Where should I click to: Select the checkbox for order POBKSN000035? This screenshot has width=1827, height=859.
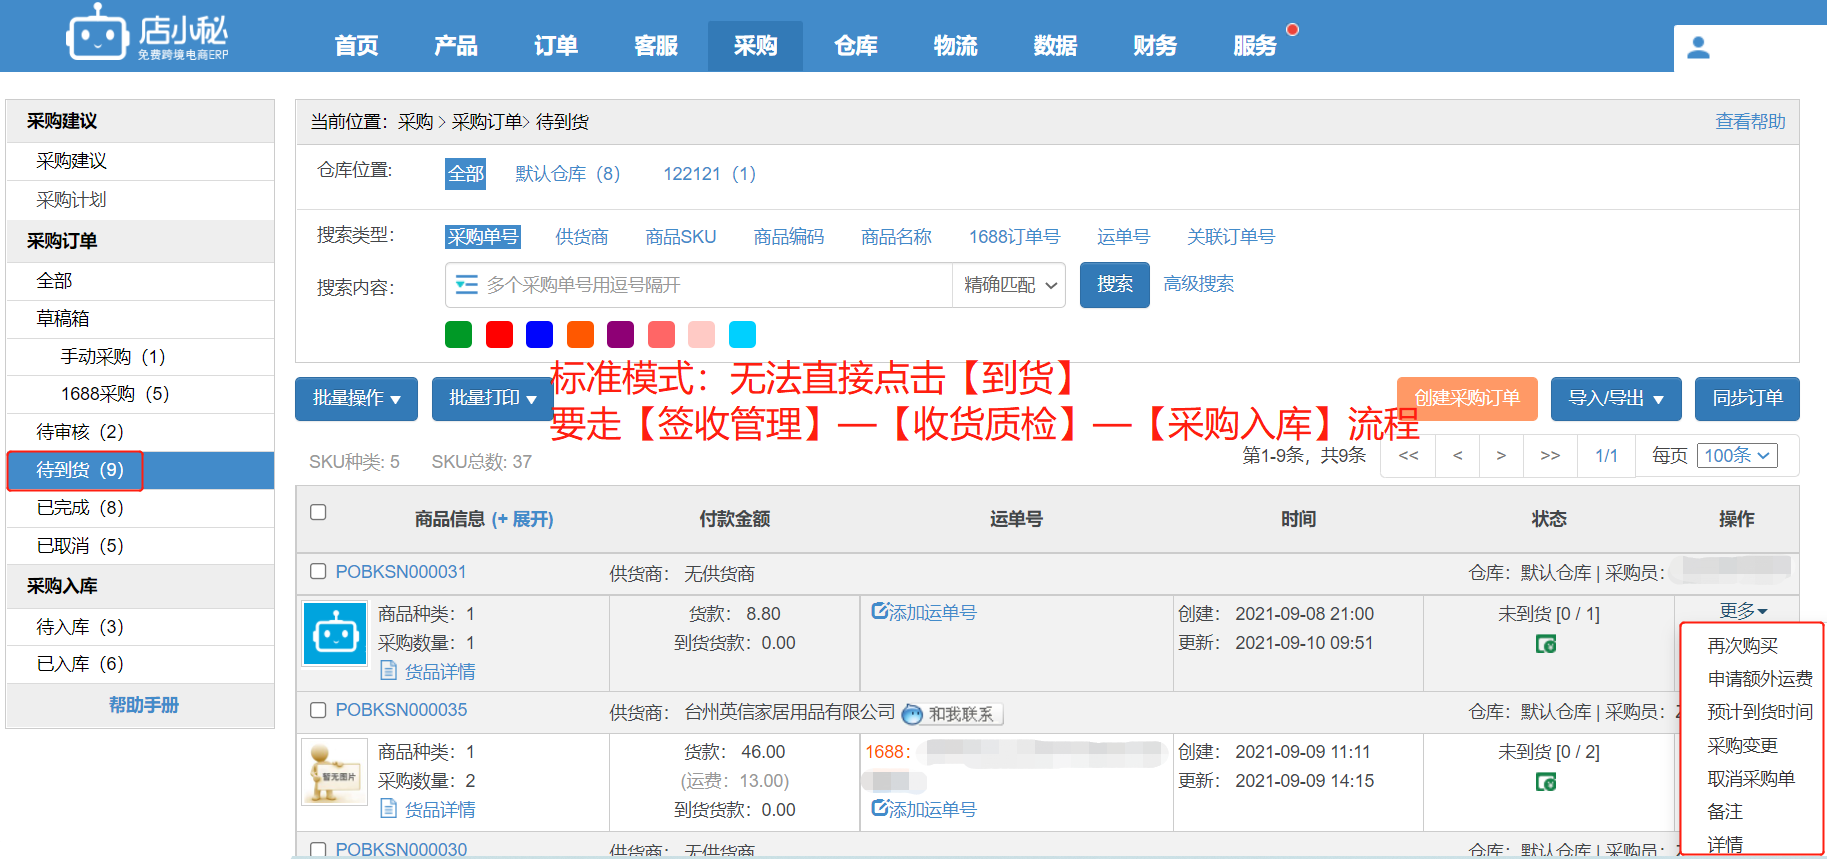click(318, 710)
